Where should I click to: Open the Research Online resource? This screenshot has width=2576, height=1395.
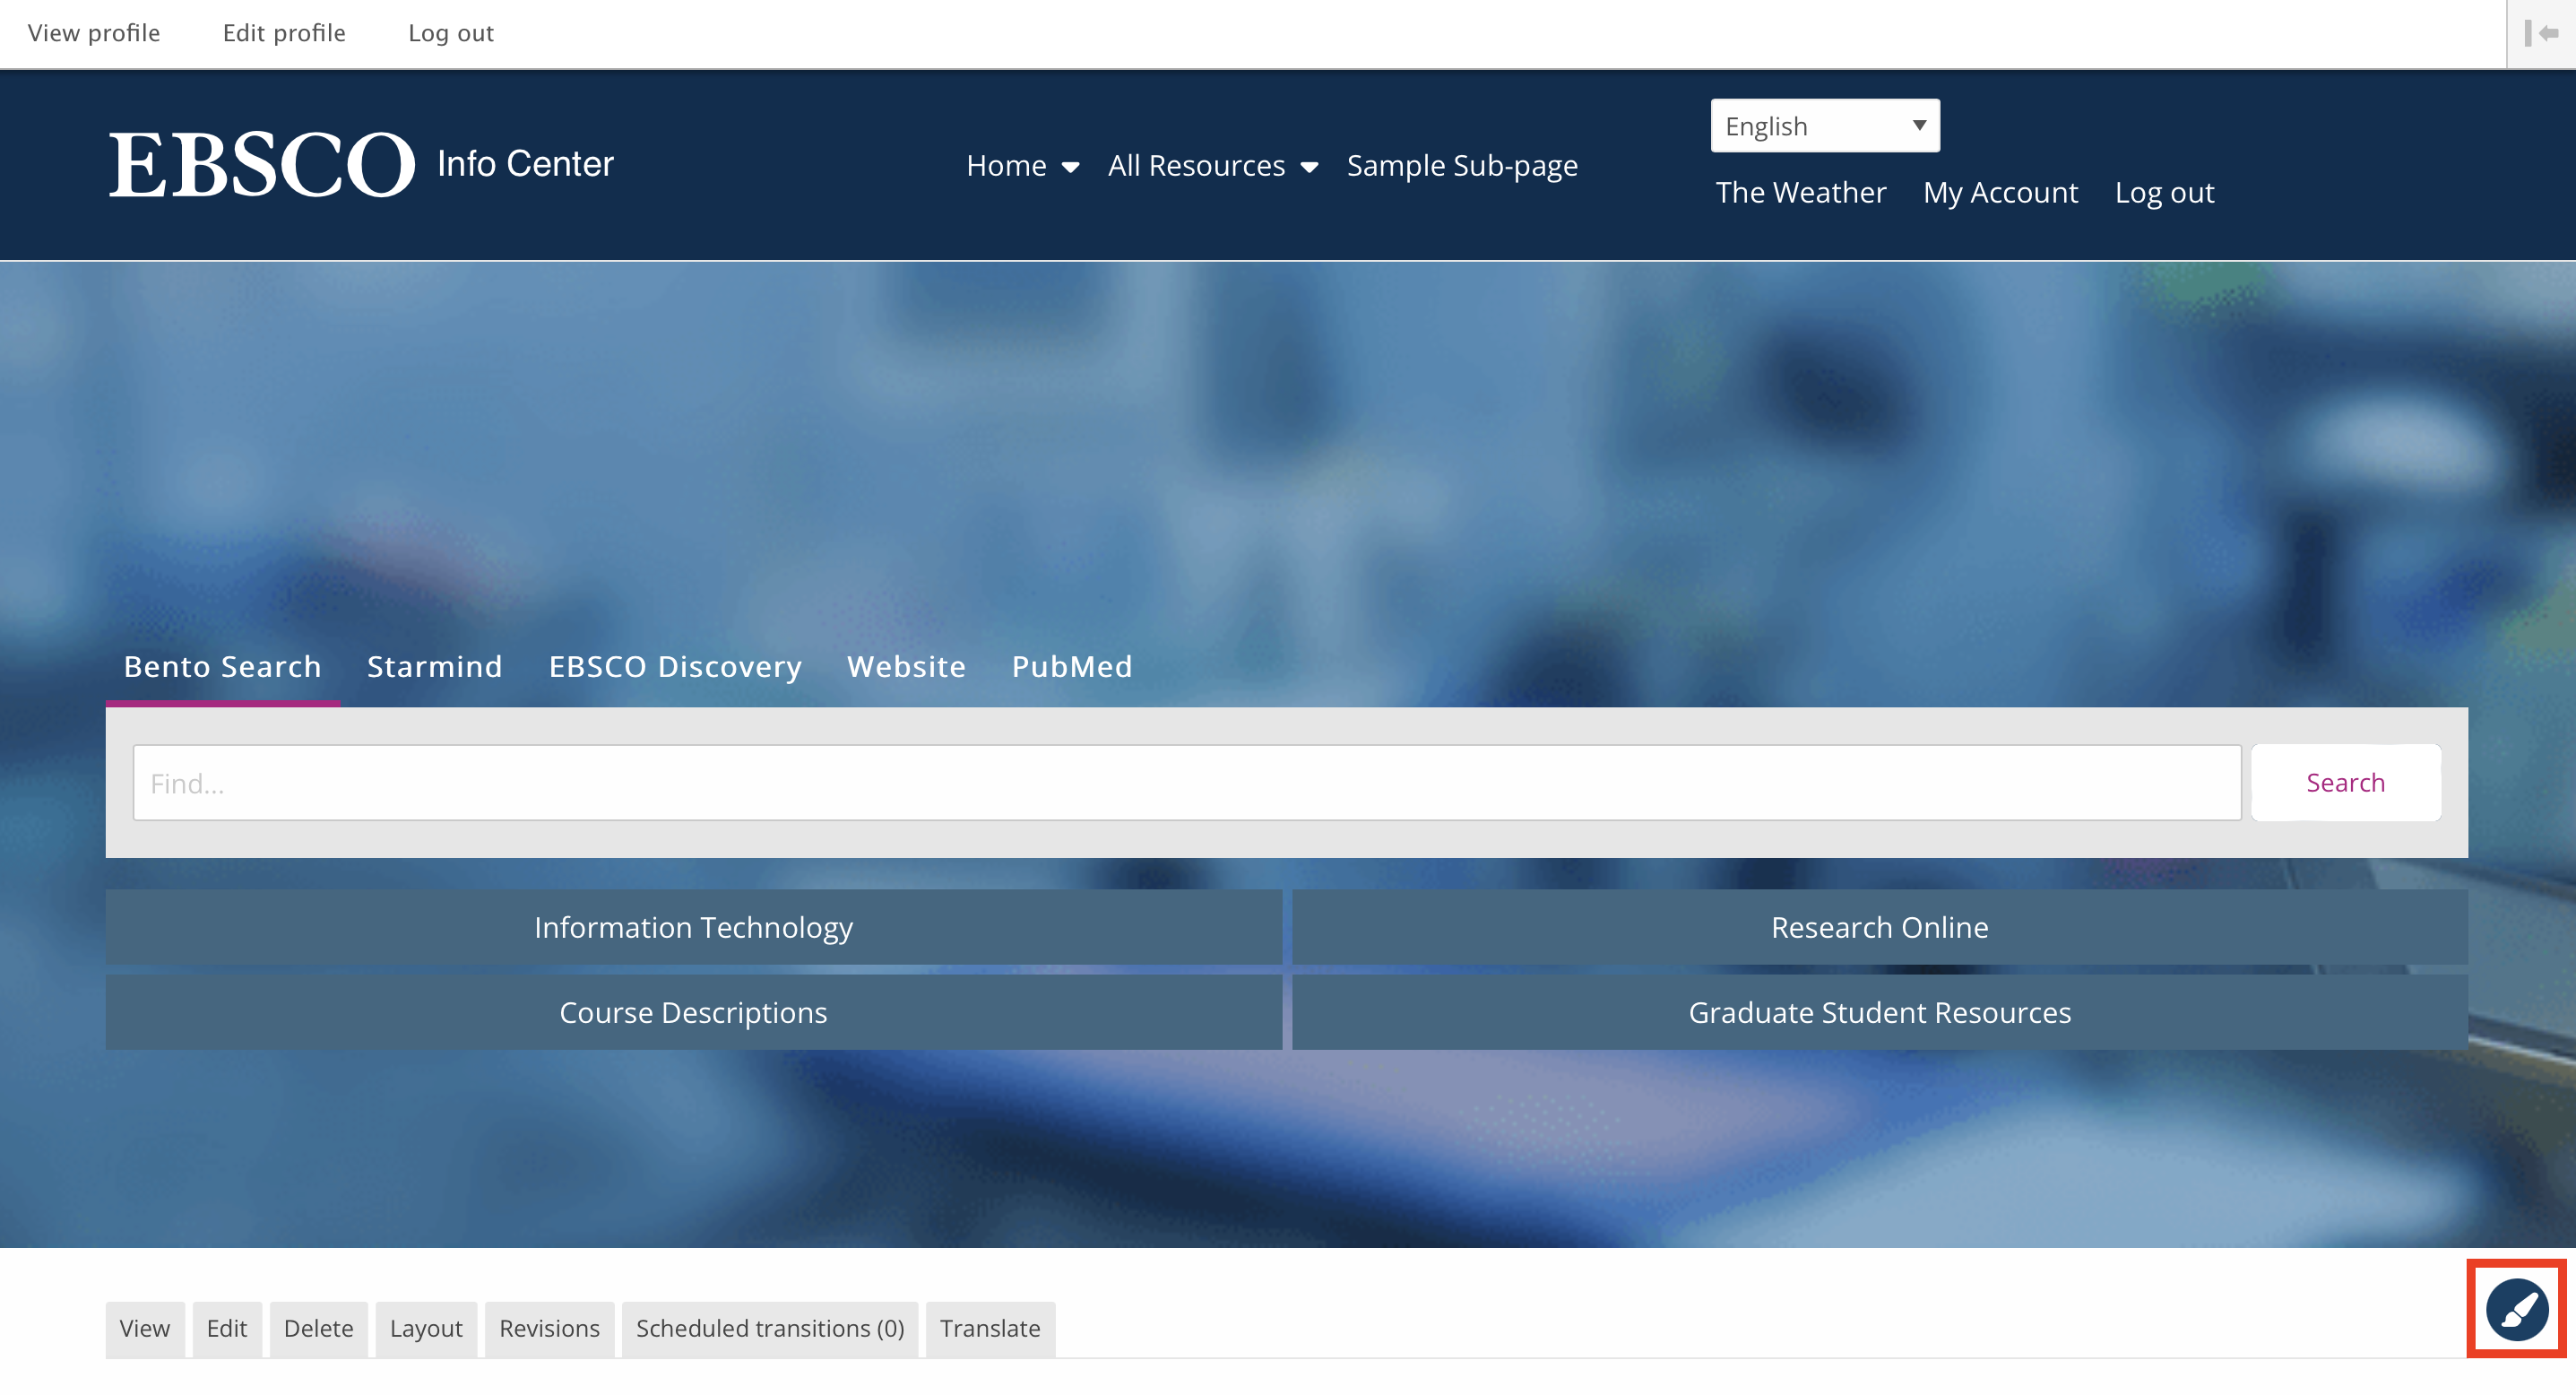[x=1879, y=927]
